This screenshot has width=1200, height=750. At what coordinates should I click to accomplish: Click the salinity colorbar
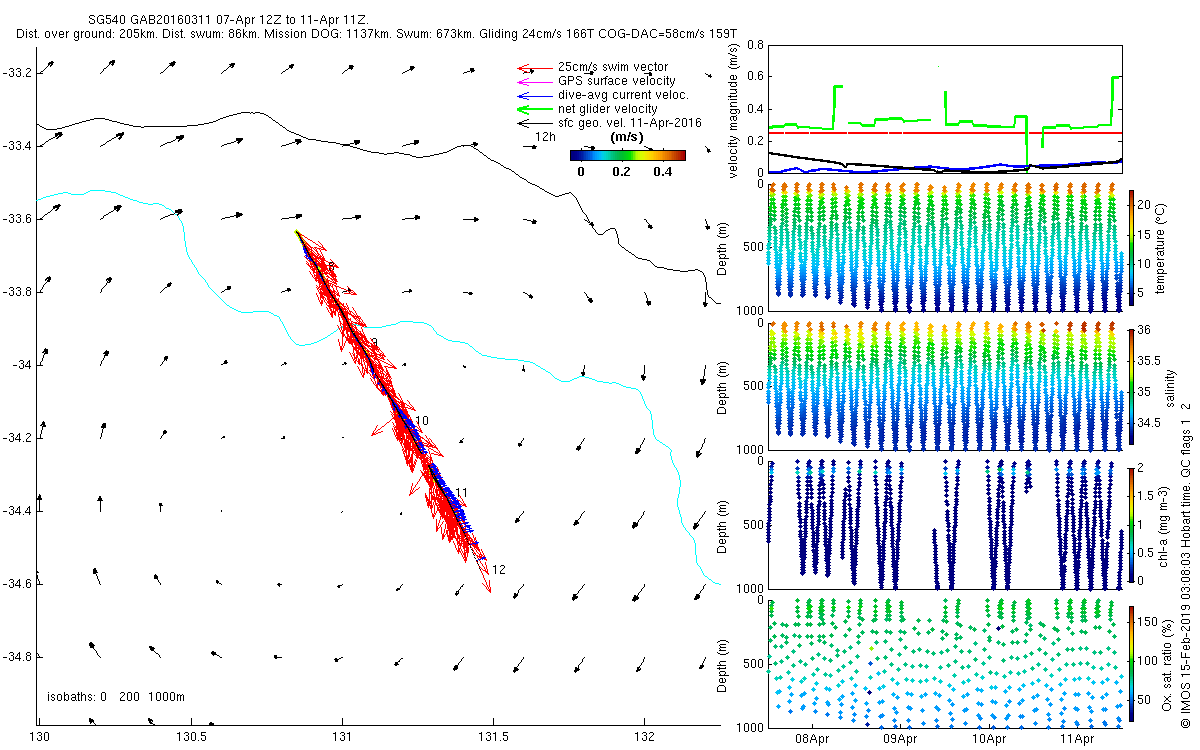pos(1131,388)
